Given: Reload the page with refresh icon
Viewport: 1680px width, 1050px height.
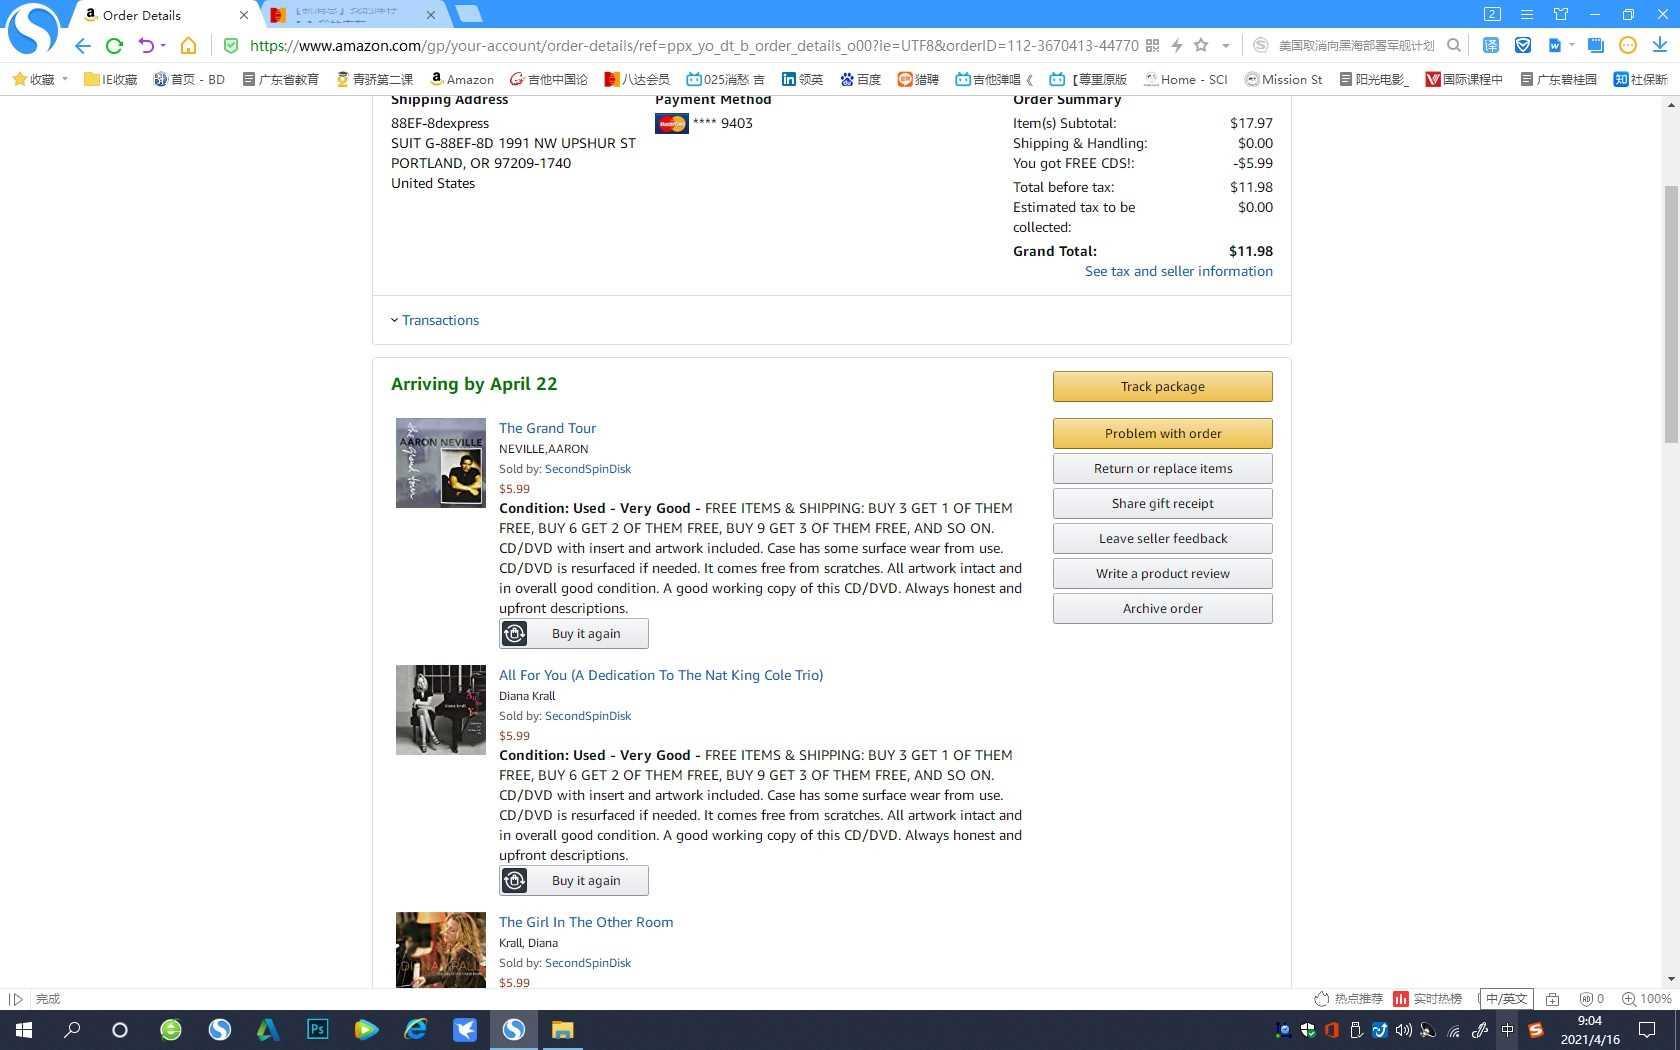Looking at the screenshot, I should (x=114, y=46).
